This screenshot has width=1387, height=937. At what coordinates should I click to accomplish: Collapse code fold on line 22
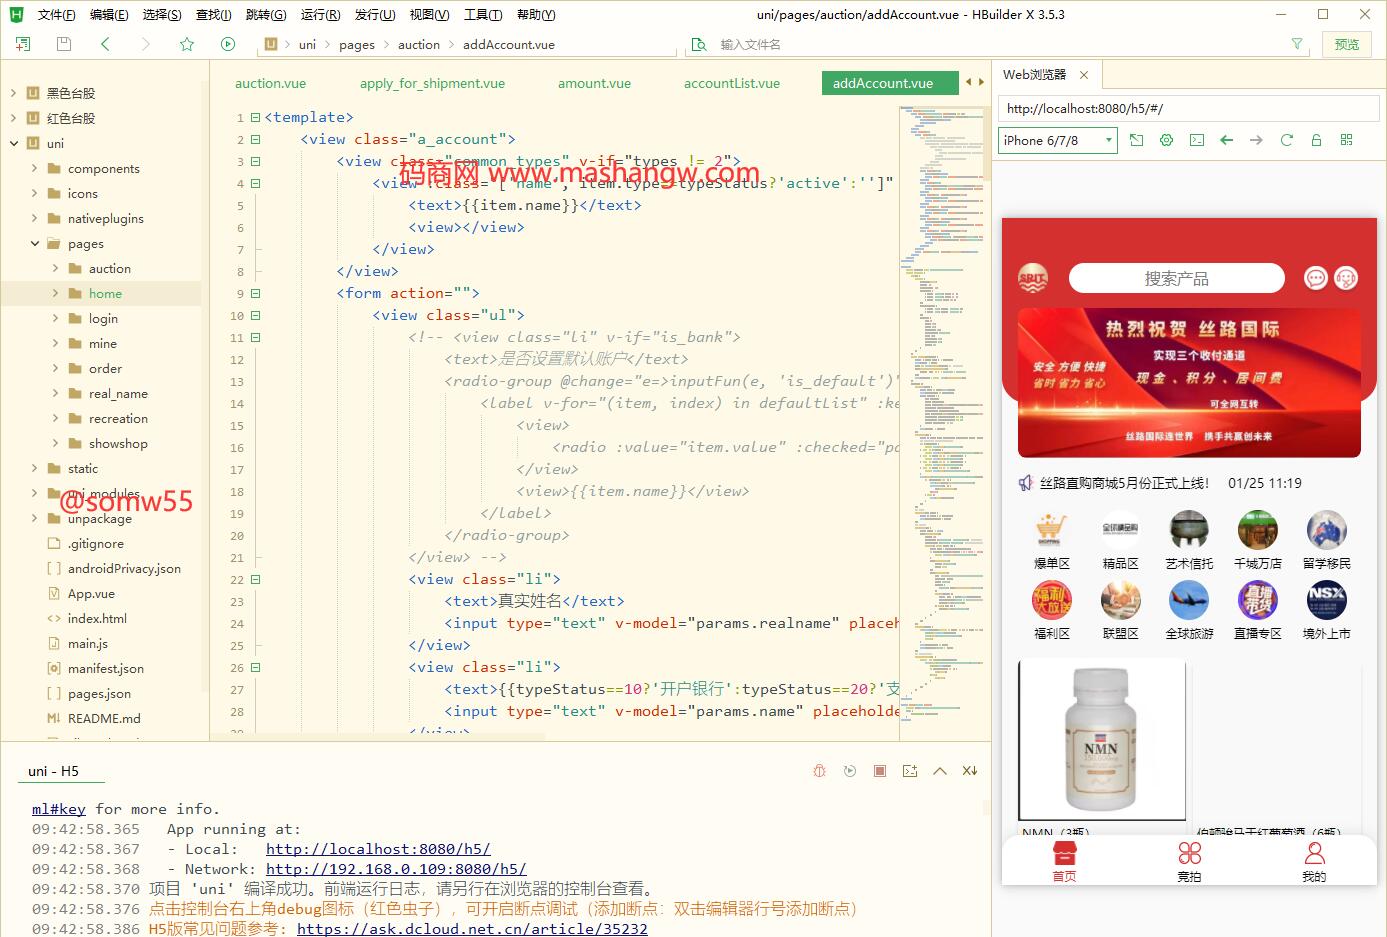pos(255,579)
